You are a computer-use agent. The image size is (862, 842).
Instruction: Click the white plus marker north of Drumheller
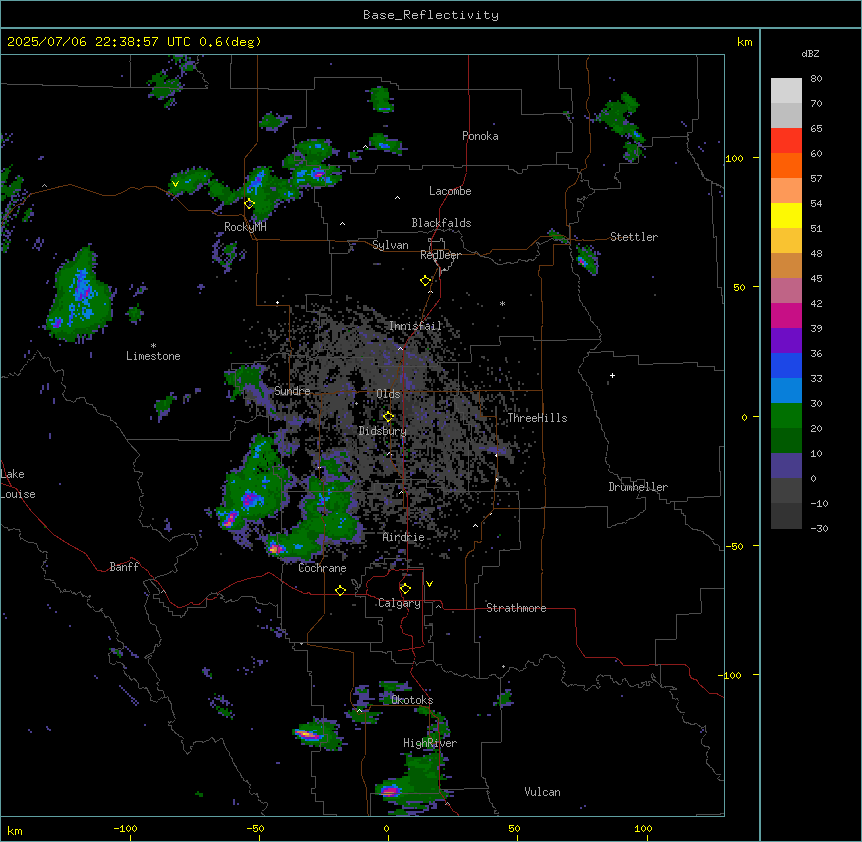[x=612, y=375]
